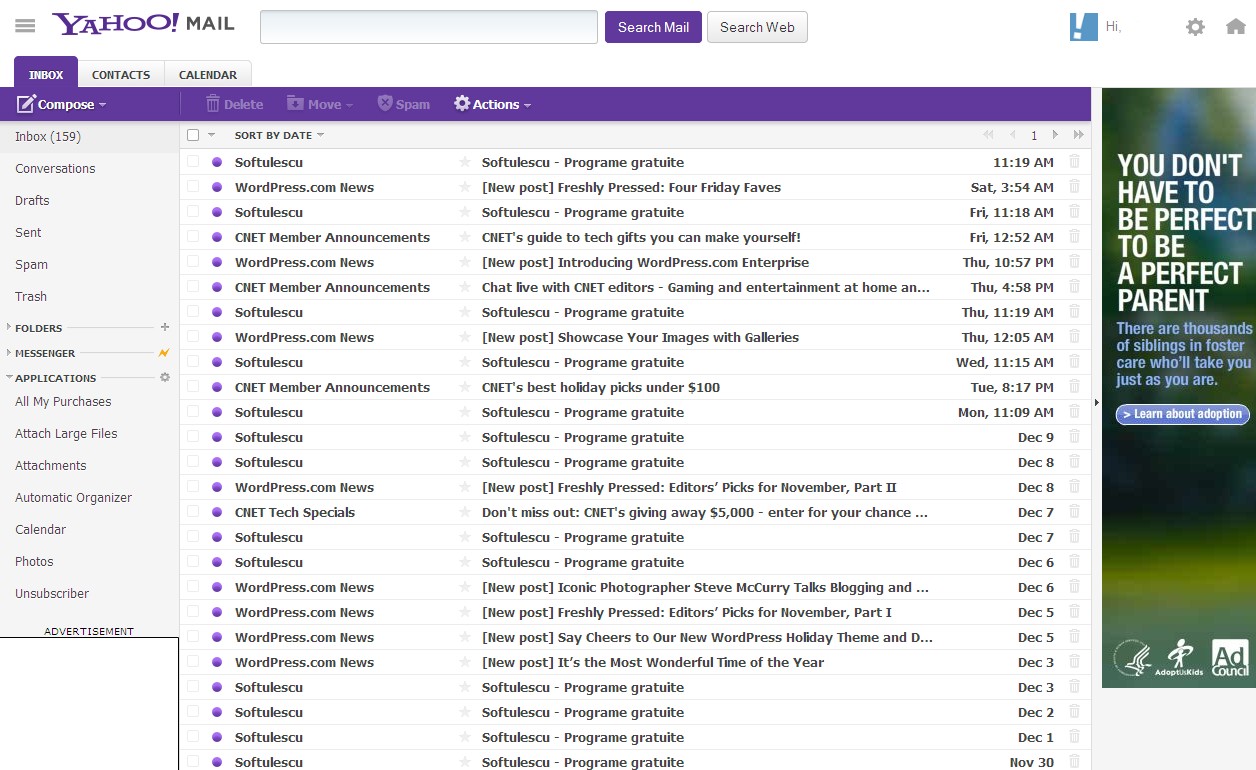Check the select-all emails checkbox
This screenshot has height=770, width=1256.
click(193, 135)
